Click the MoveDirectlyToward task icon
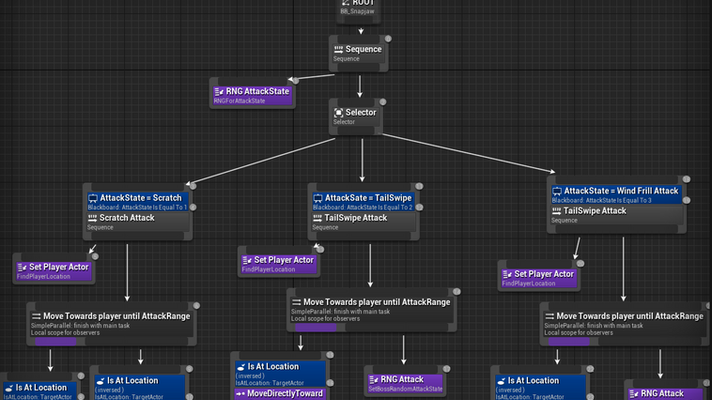 pos(241,394)
